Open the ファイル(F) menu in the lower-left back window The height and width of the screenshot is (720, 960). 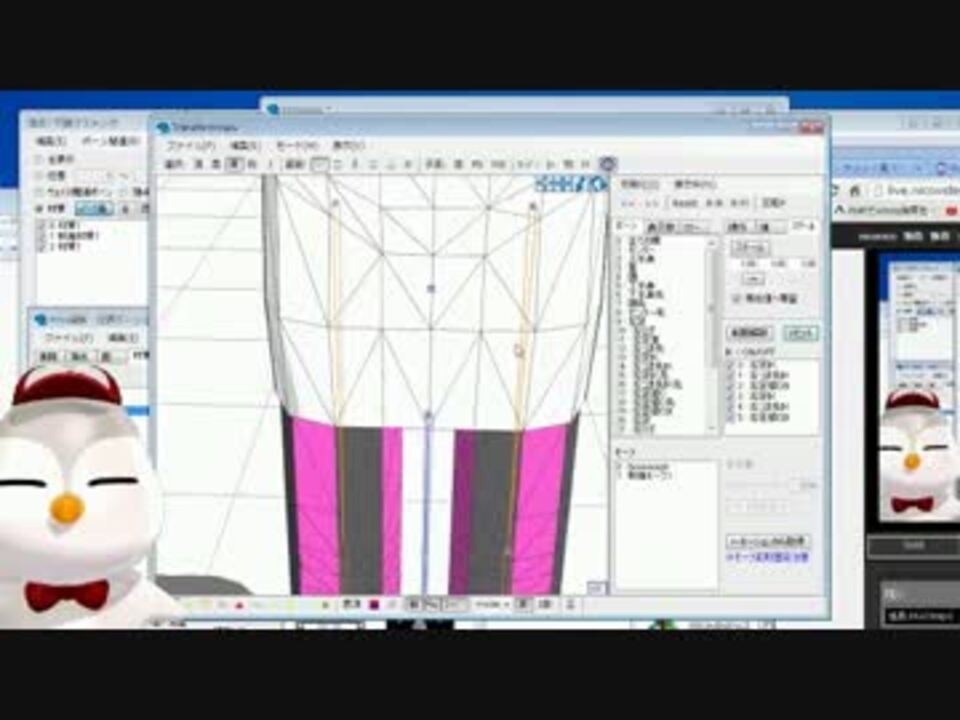click(69, 338)
